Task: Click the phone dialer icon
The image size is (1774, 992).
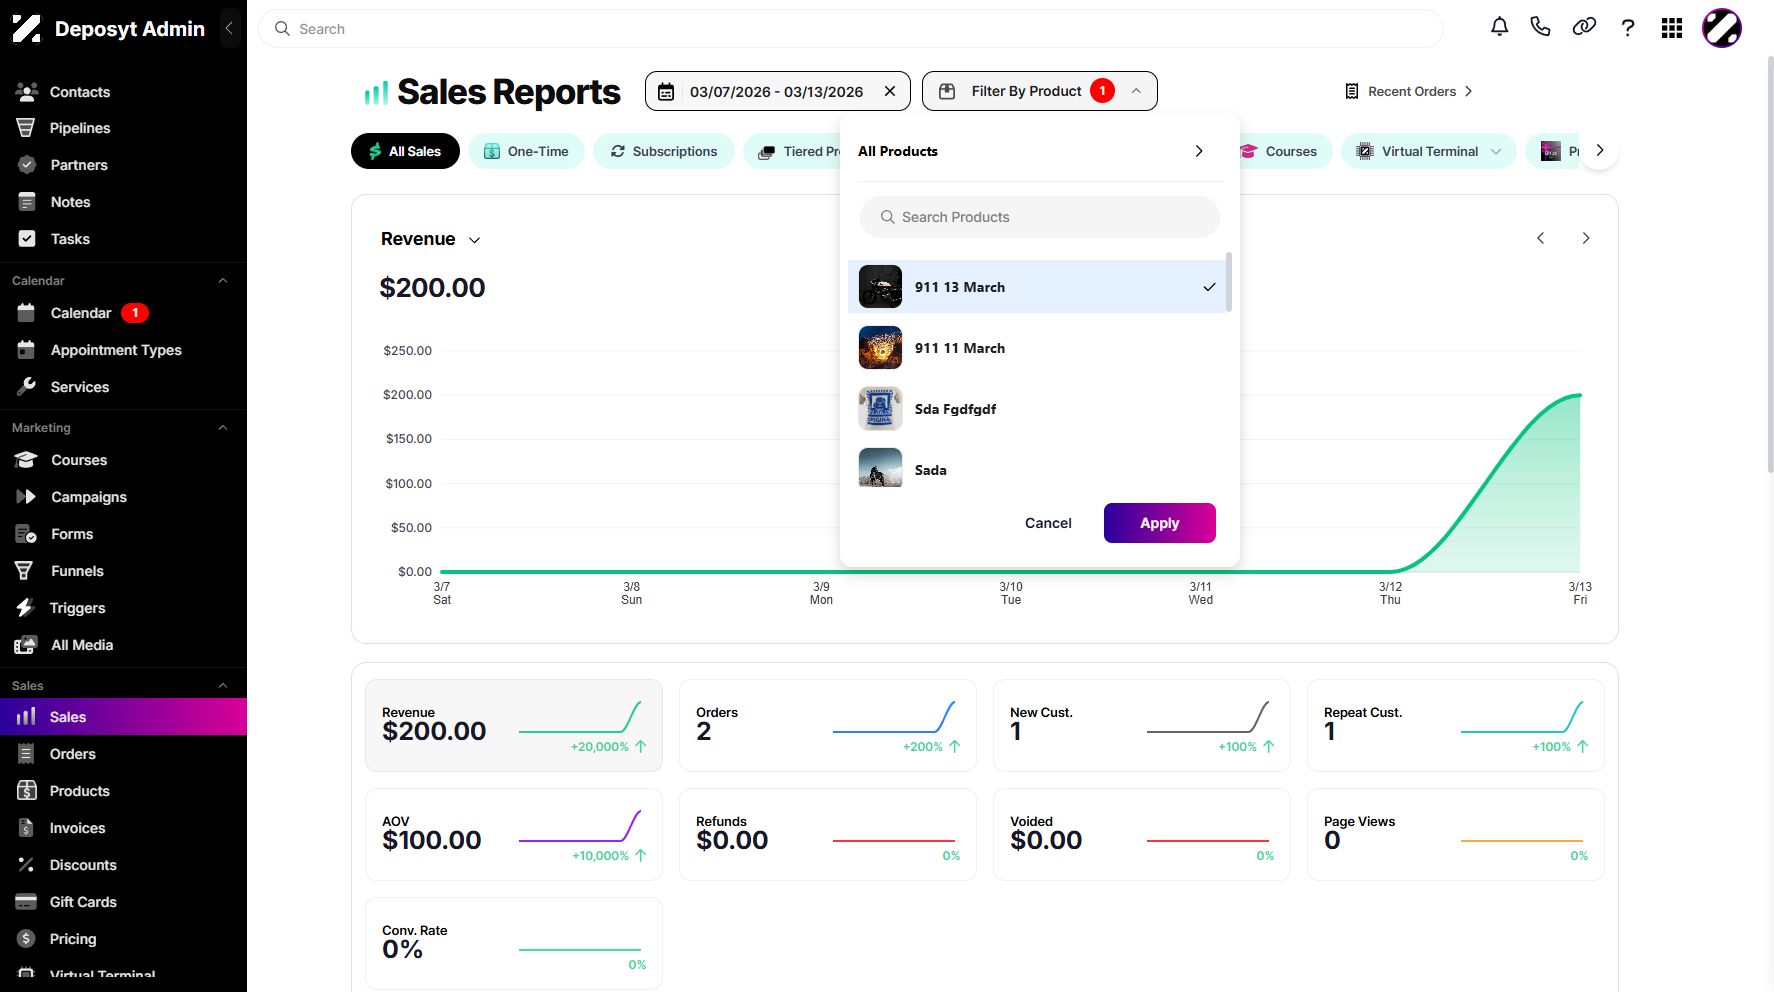Action: pos(1540,27)
